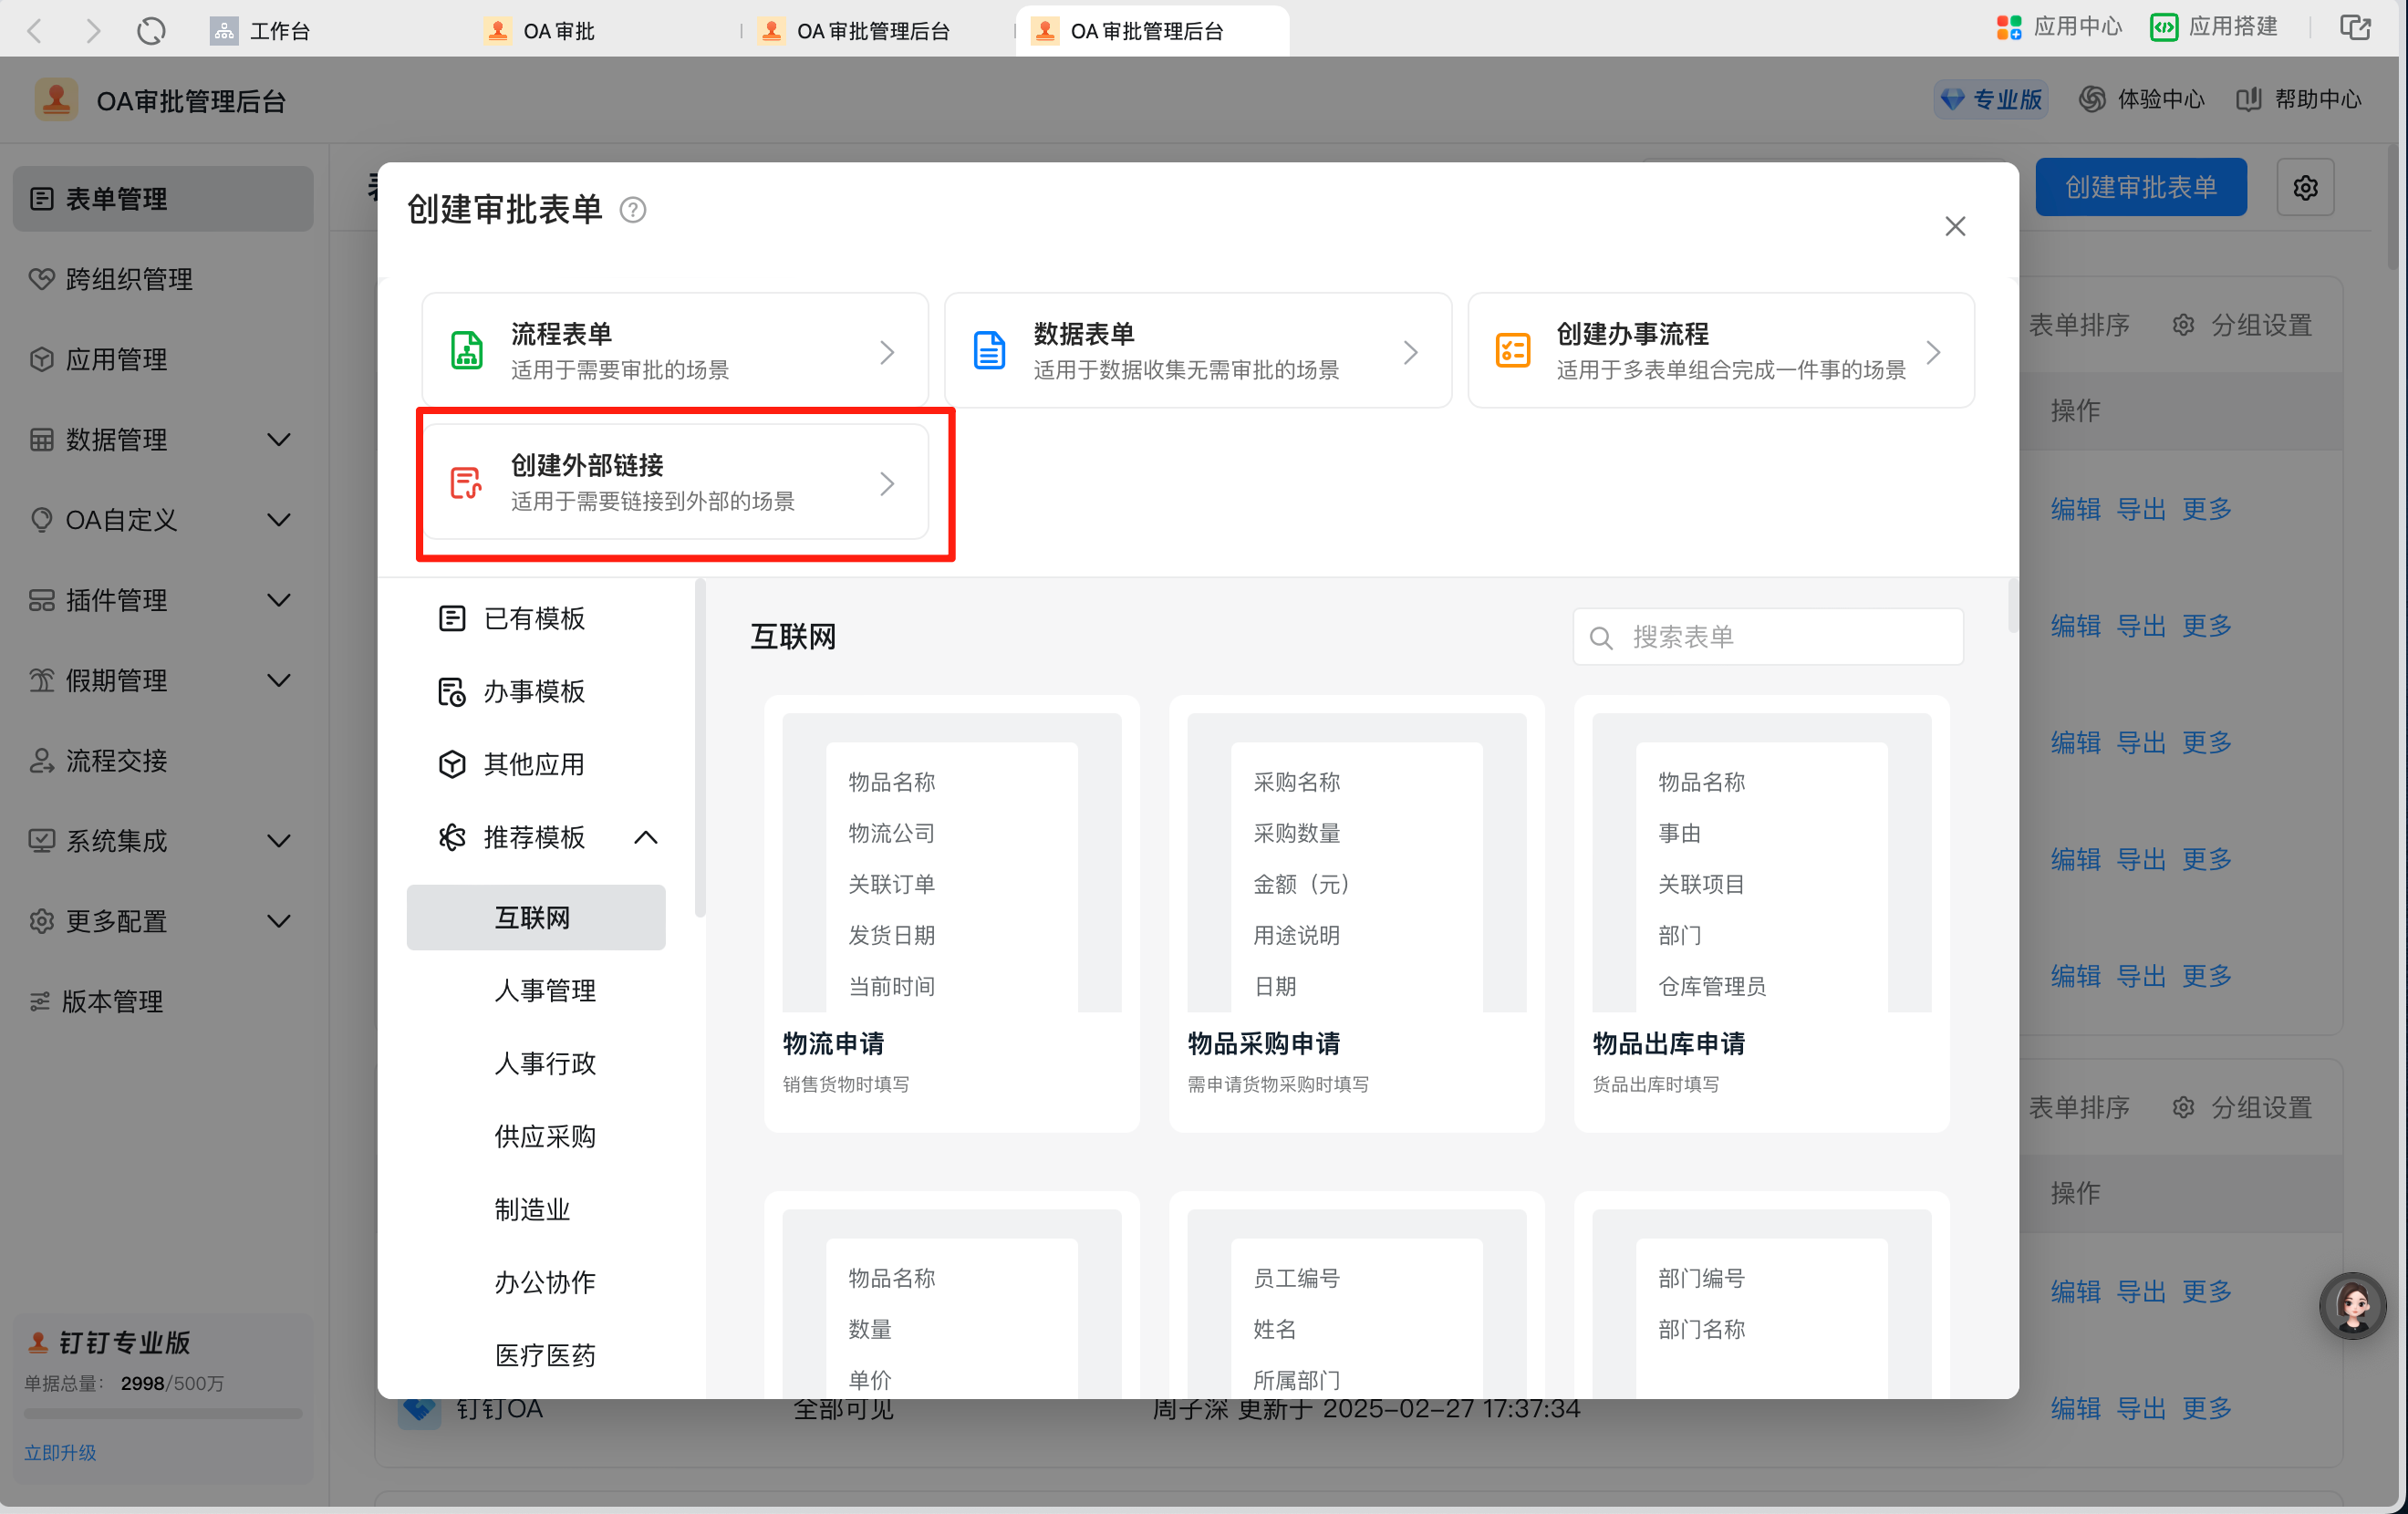Click the pop-out window icon top right

[2355, 28]
